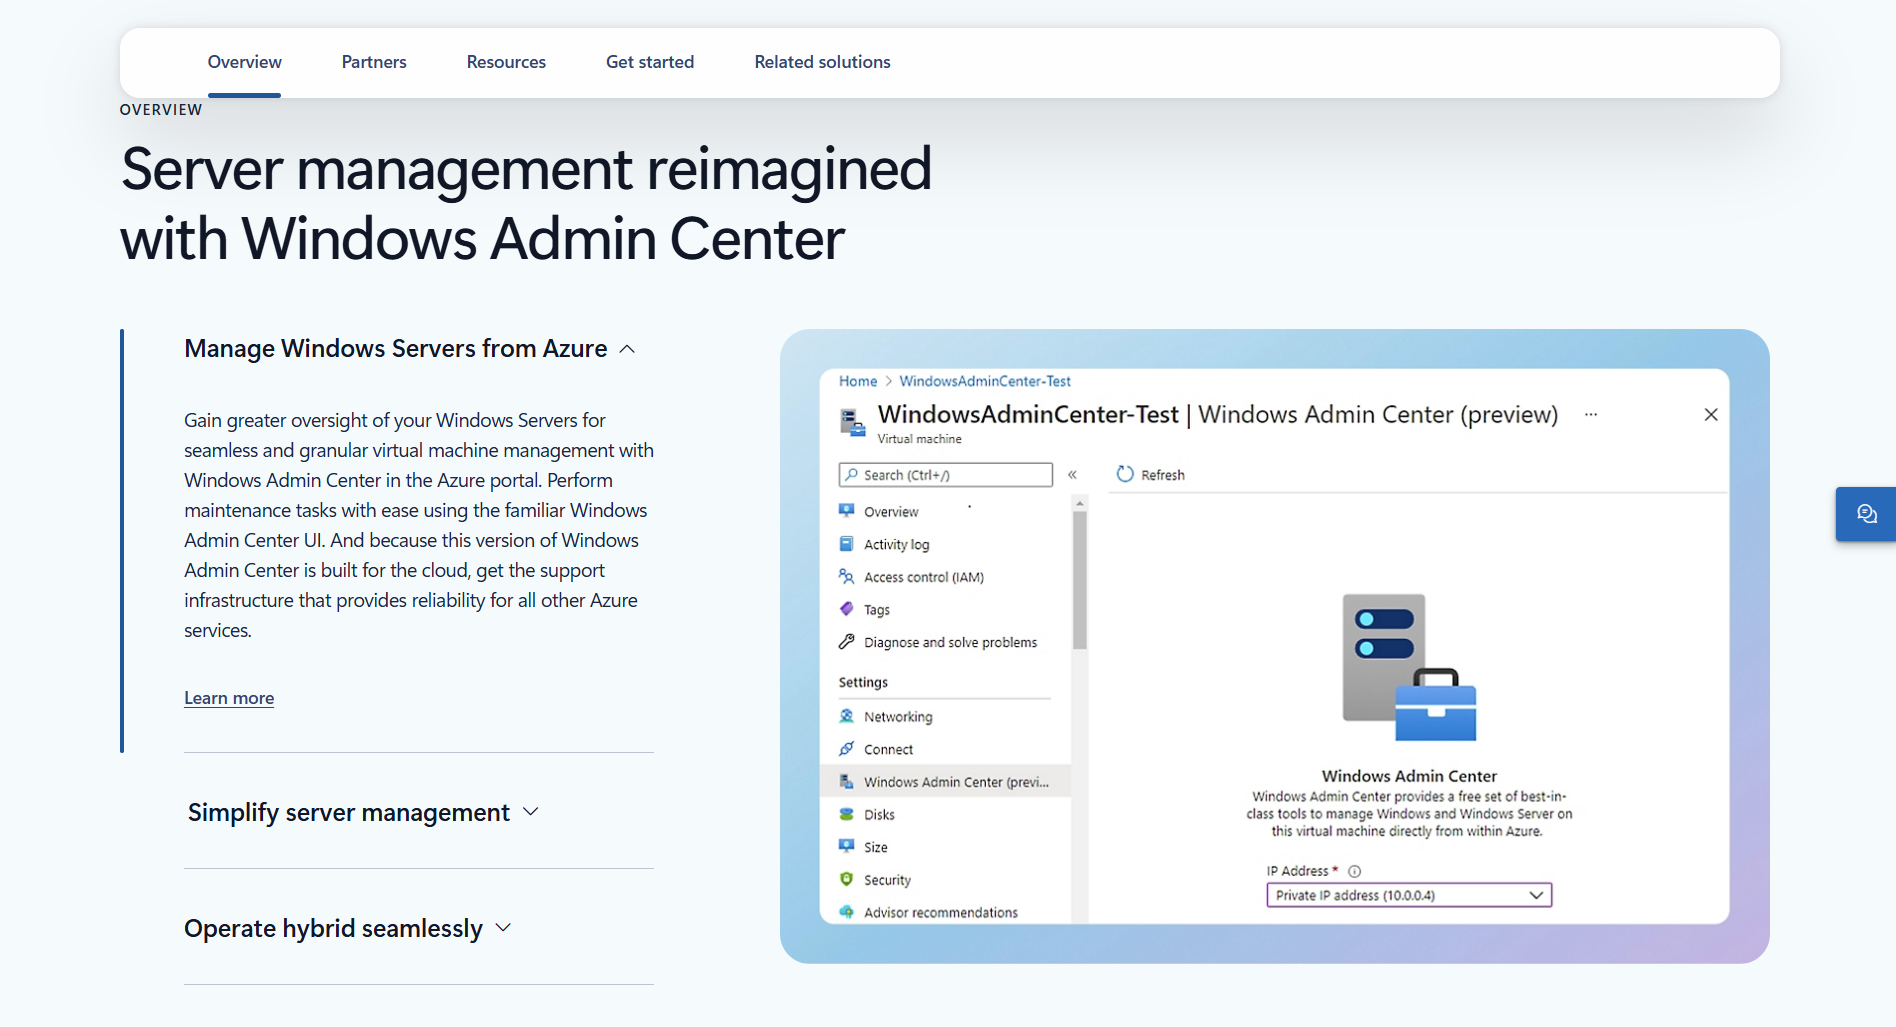Click the Access control (IAM) people icon

tap(846, 577)
